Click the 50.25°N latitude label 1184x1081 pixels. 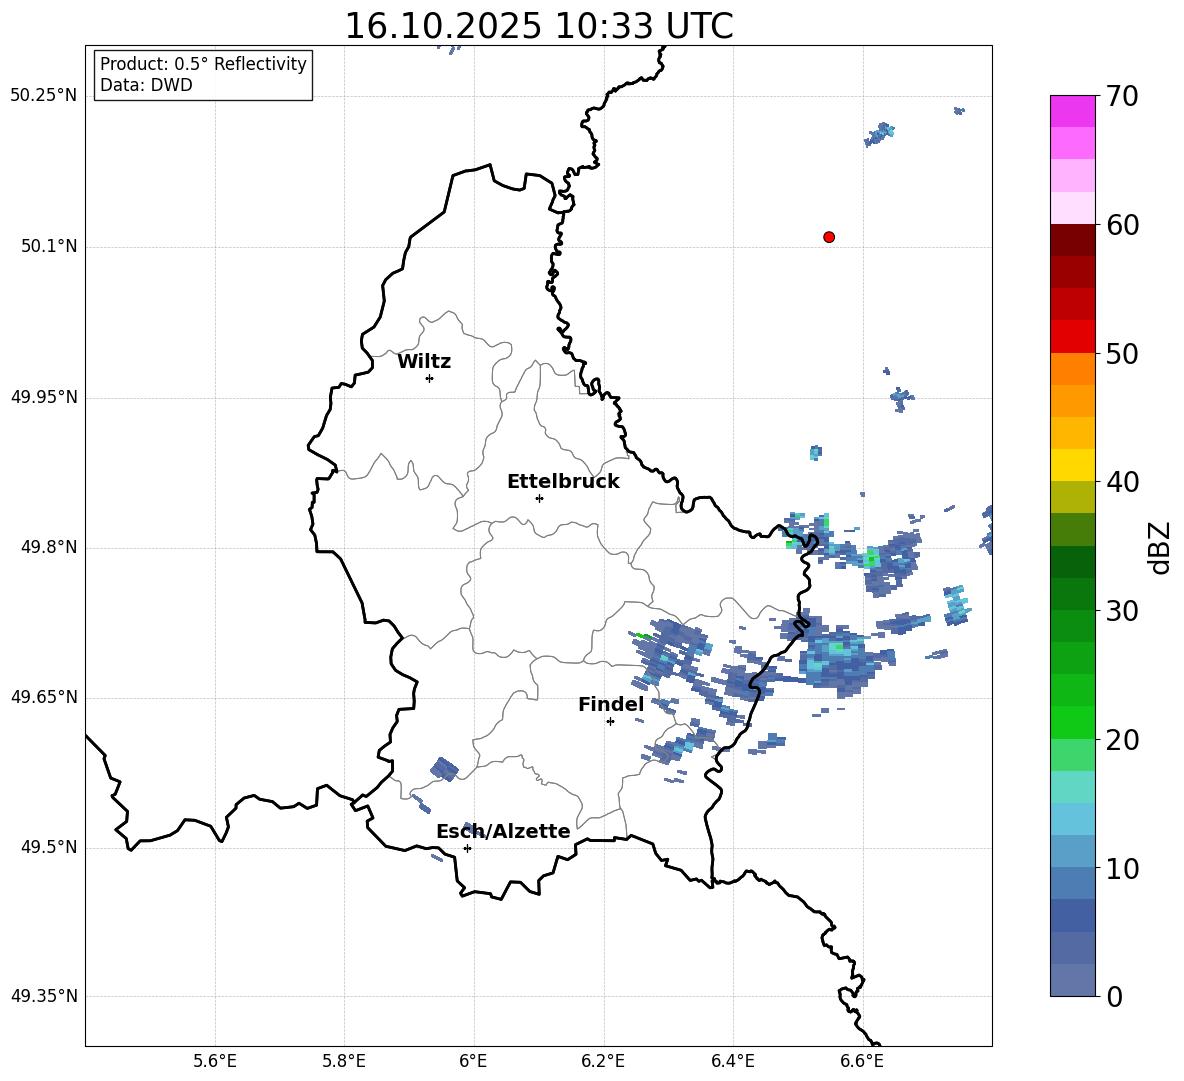pyautogui.click(x=44, y=96)
